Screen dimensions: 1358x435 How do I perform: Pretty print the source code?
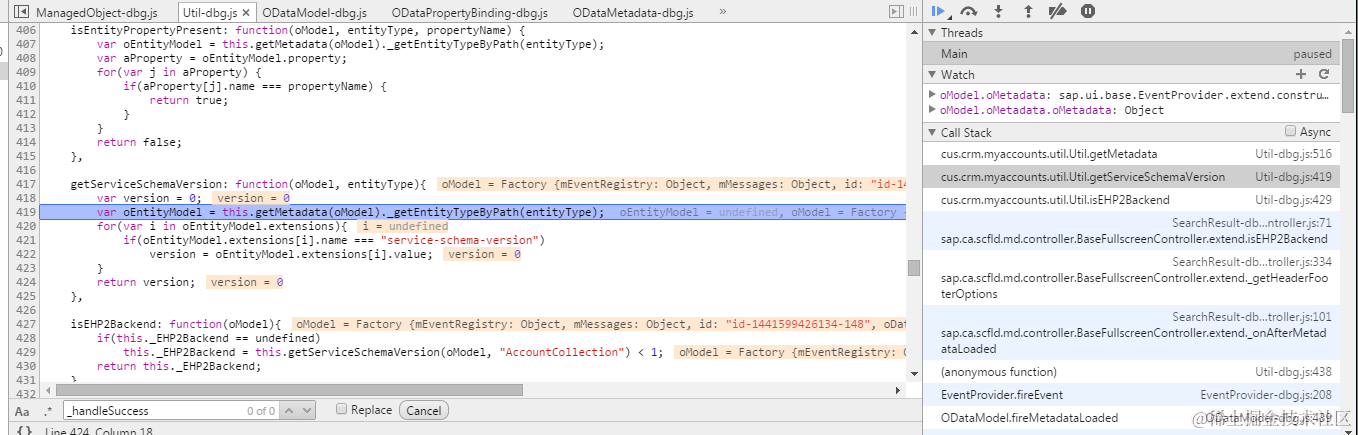pyautogui.click(x=24, y=430)
